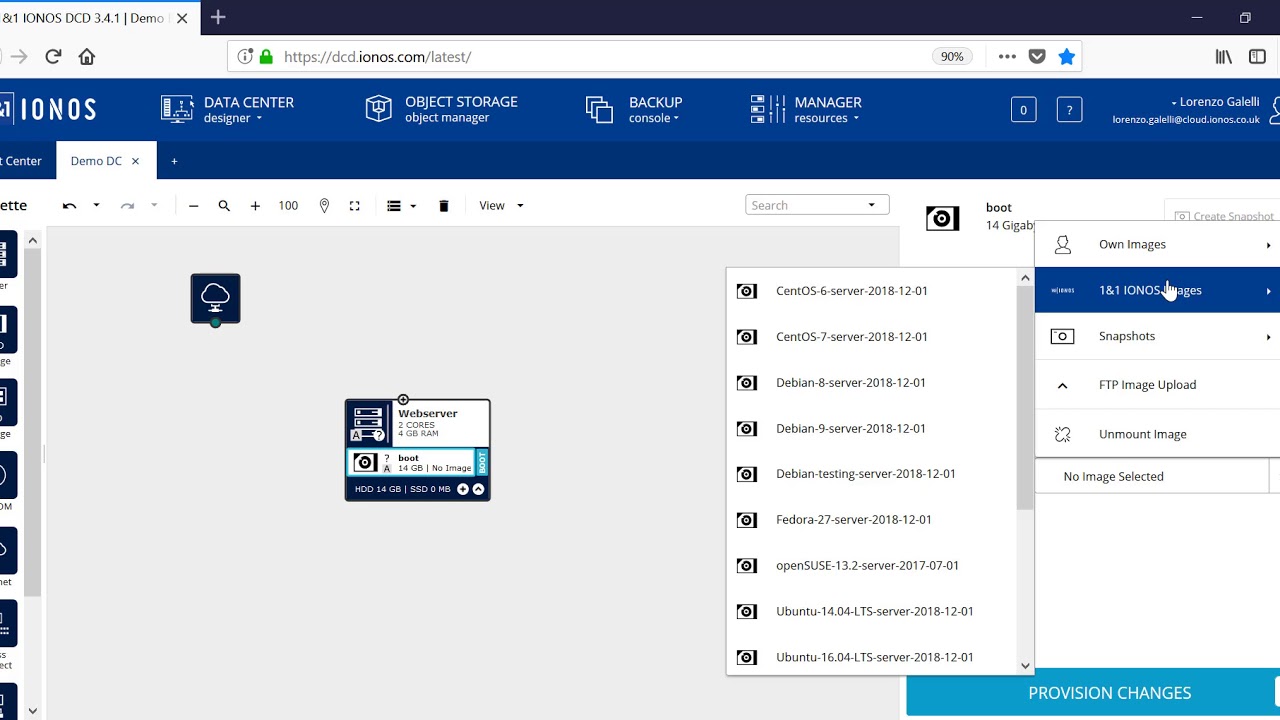
Task: Click the 90% zoom level indicator
Action: (x=952, y=57)
